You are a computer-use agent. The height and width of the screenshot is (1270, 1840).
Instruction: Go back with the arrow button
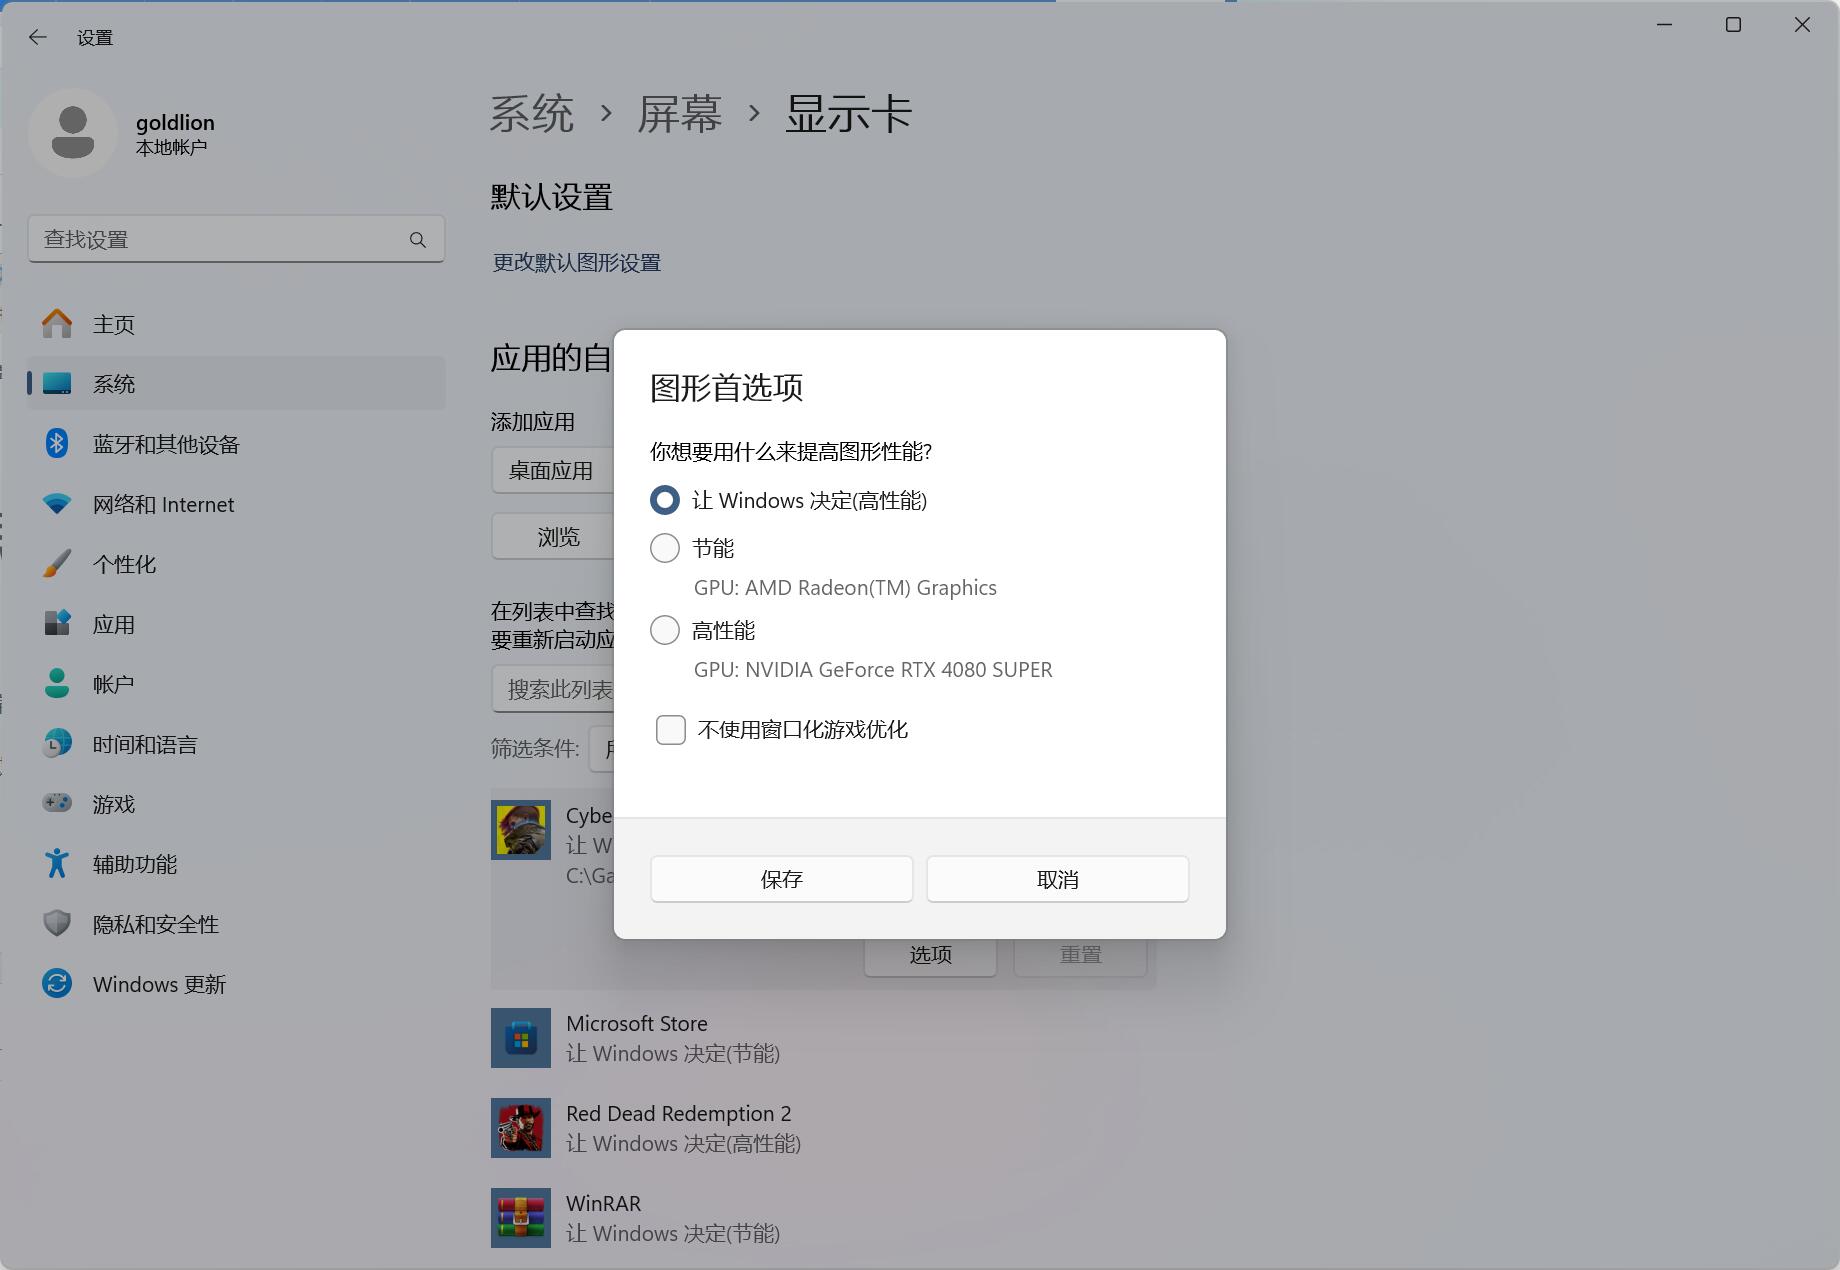(37, 37)
